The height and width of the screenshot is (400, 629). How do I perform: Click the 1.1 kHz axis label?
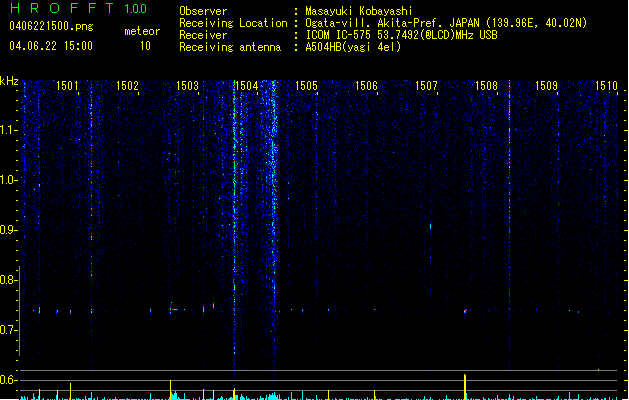tap(8, 130)
